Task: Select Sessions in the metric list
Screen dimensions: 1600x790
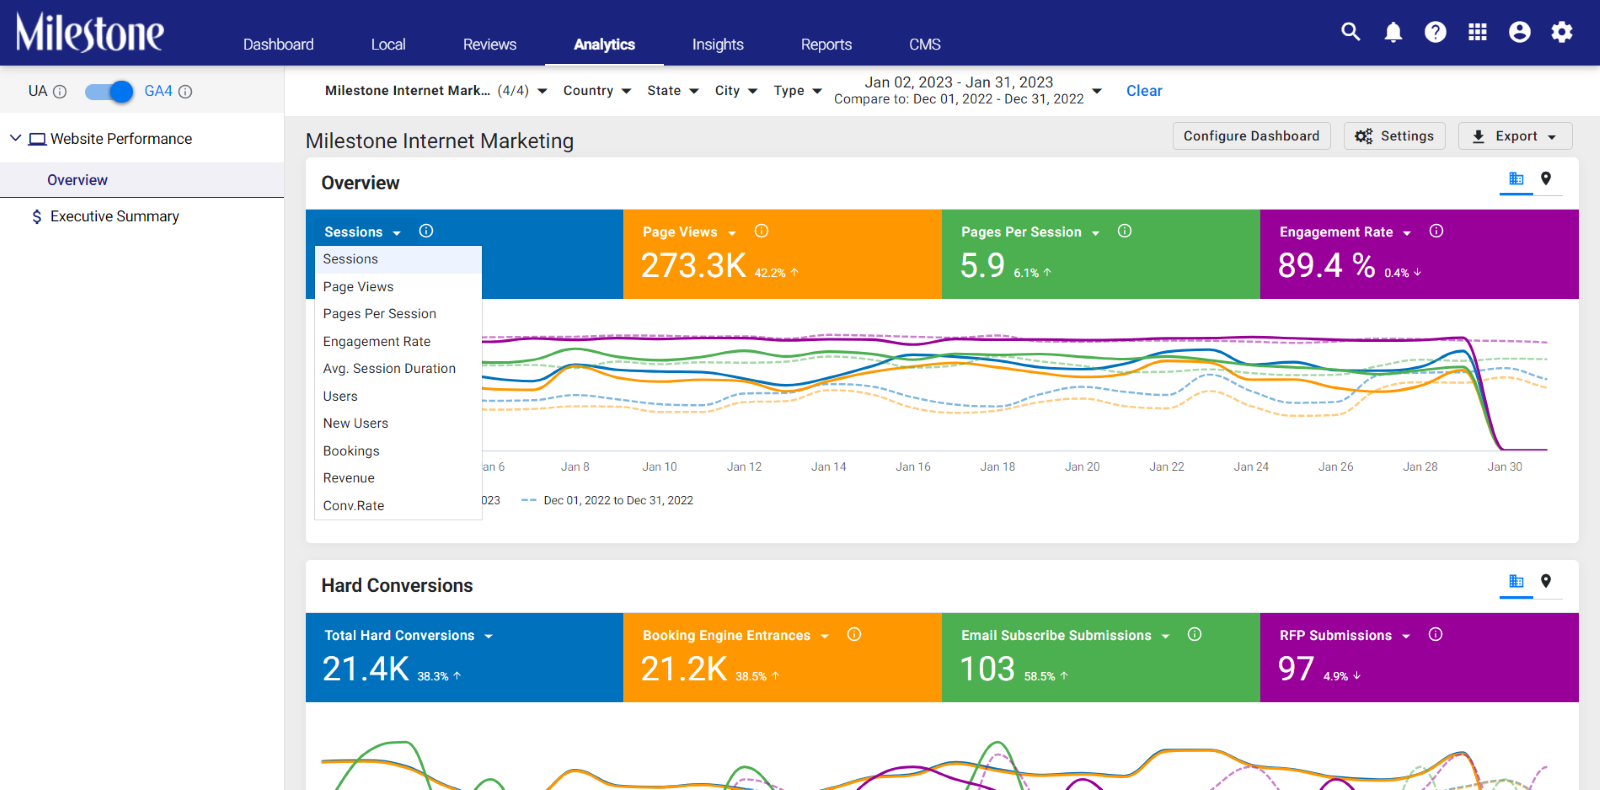Action: [x=398, y=260]
